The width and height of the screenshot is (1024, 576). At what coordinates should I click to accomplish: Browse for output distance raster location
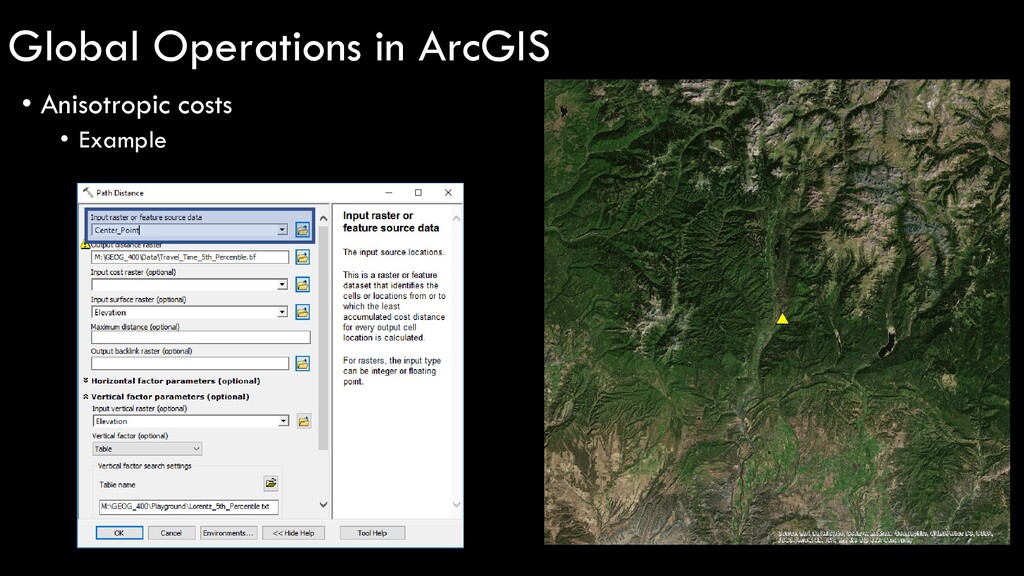[302, 257]
